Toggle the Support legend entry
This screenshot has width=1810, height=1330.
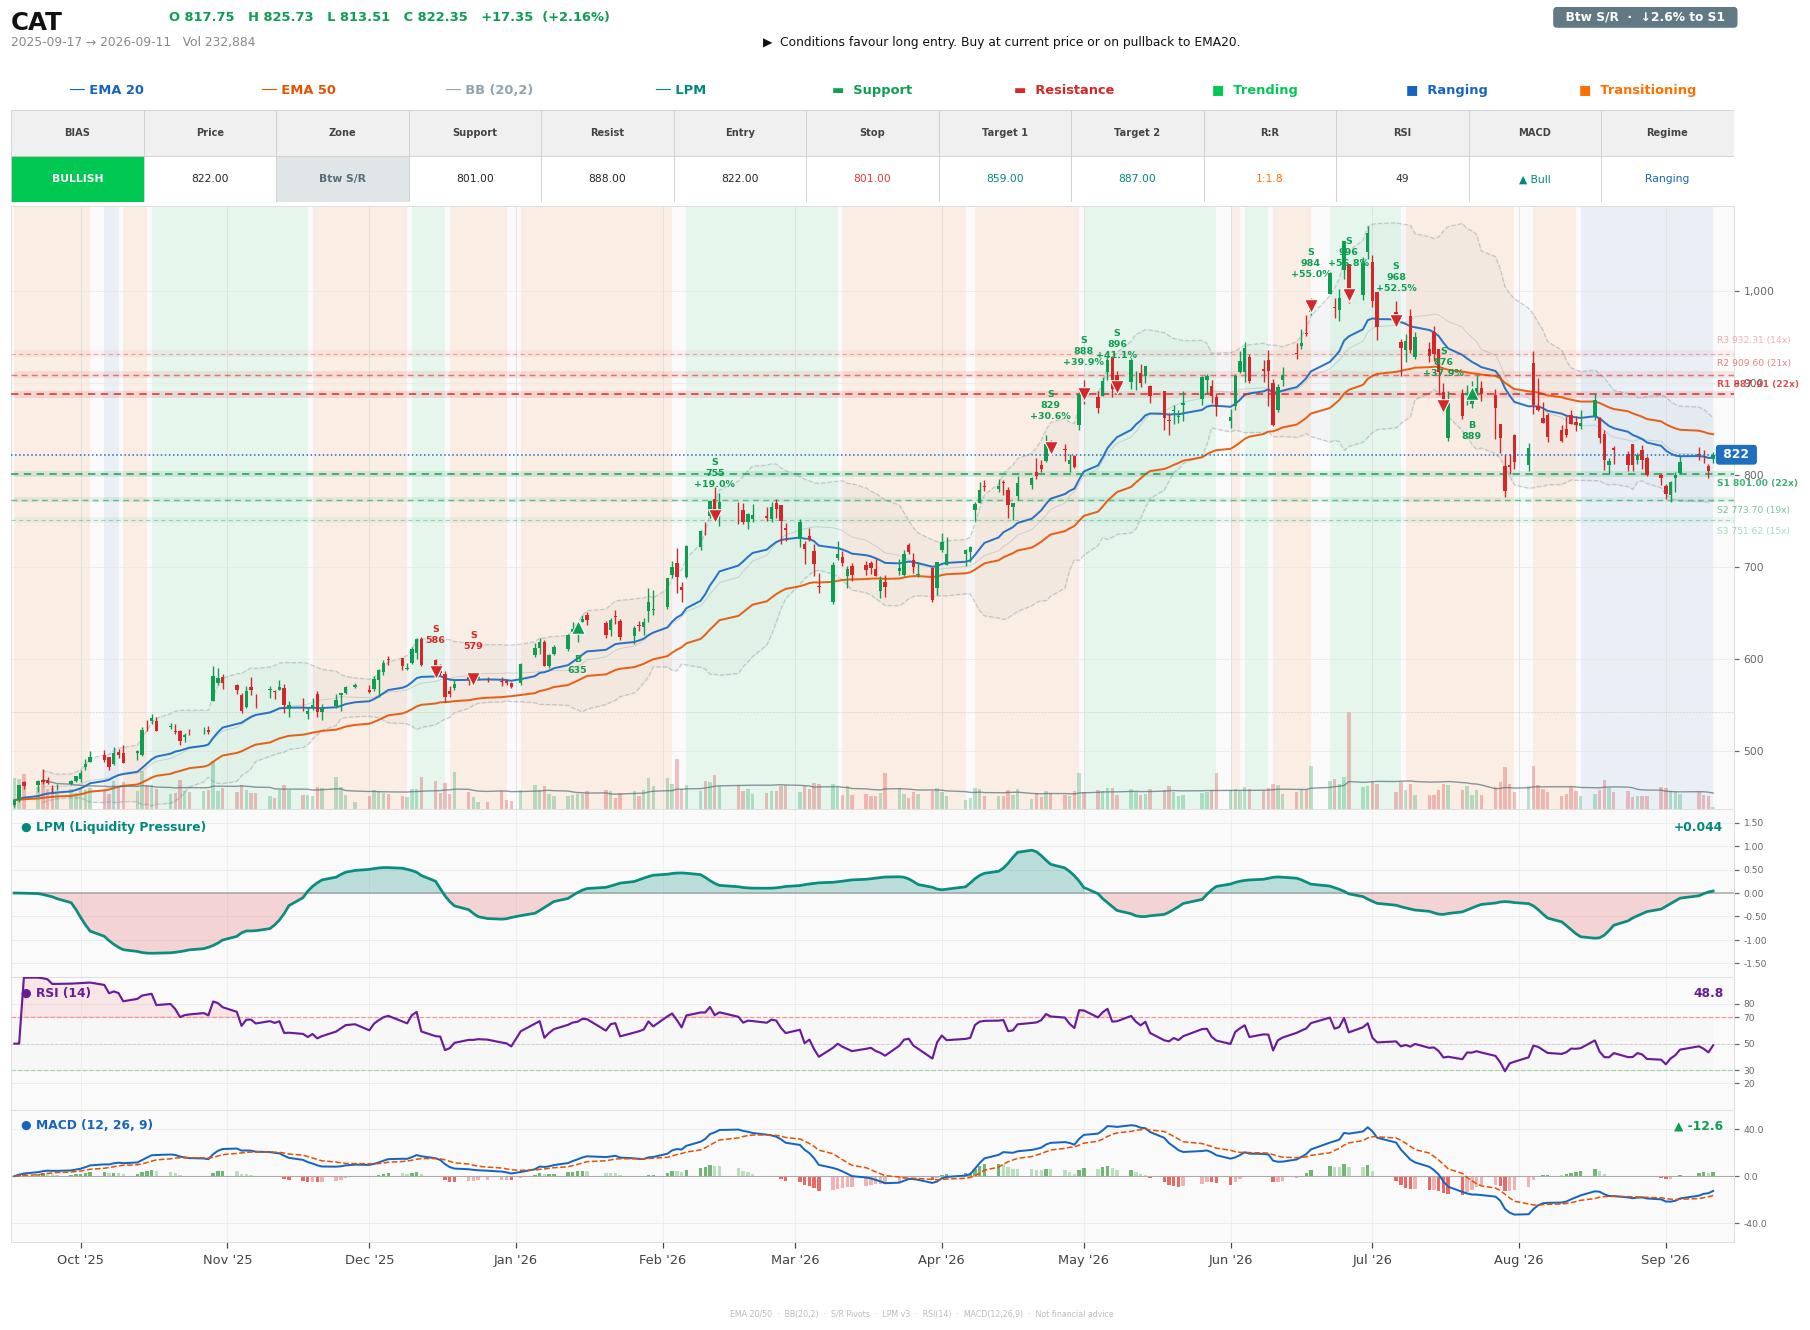pos(872,90)
